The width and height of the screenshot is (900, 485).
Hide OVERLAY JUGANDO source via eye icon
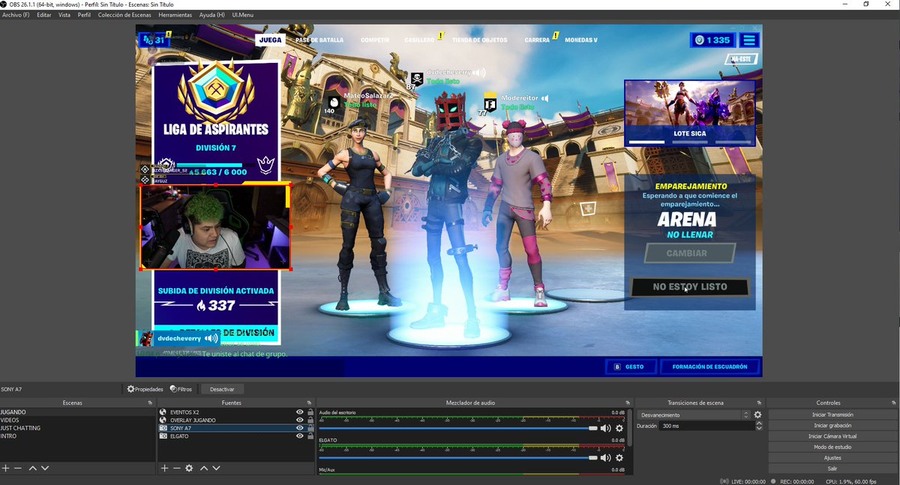[300, 420]
